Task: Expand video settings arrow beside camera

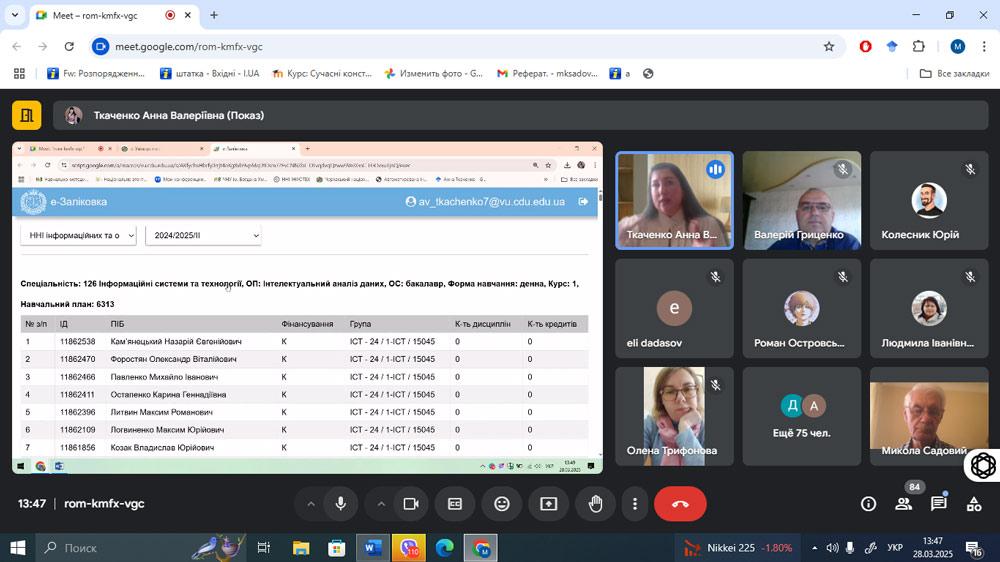Action: tap(380, 504)
